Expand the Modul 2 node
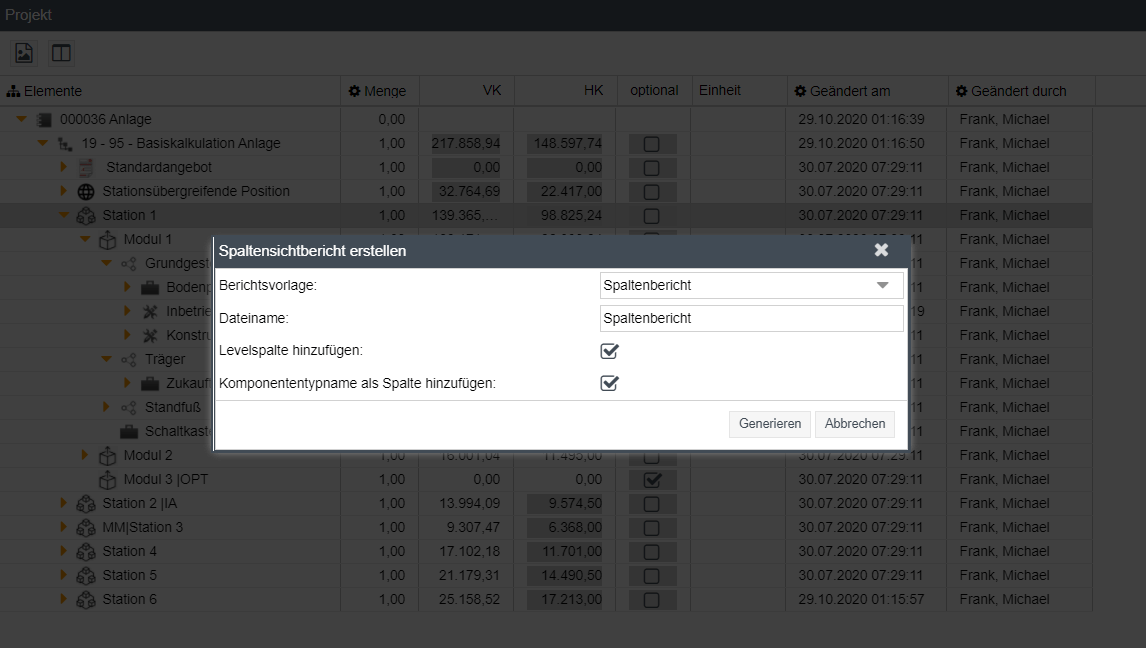This screenshot has width=1146, height=648. click(x=85, y=455)
